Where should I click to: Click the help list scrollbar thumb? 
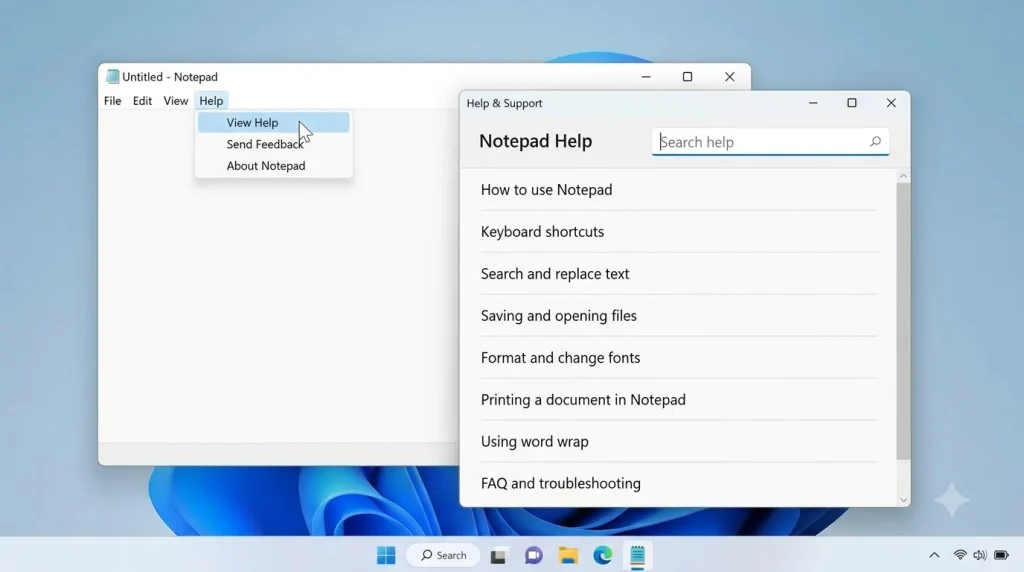903,321
